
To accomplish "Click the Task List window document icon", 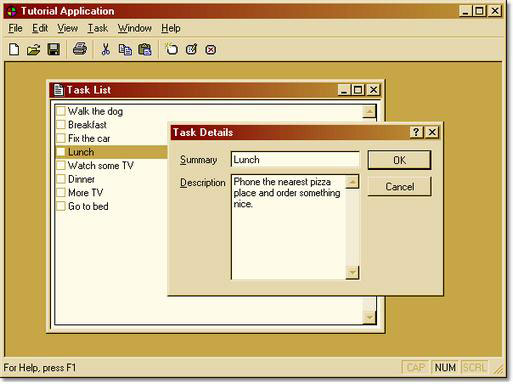I will [x=58, y=90].
